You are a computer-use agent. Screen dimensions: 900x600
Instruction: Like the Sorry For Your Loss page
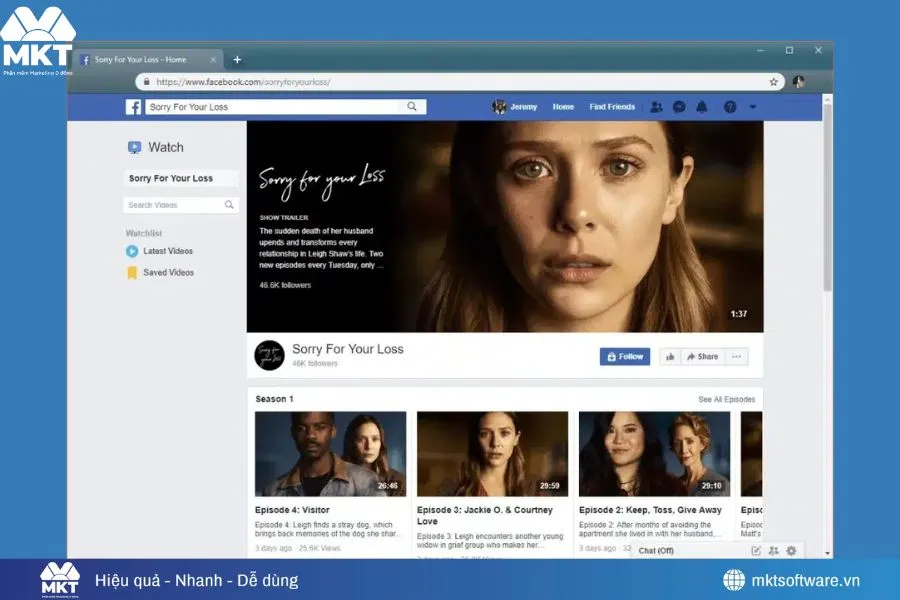pos(670,356)
